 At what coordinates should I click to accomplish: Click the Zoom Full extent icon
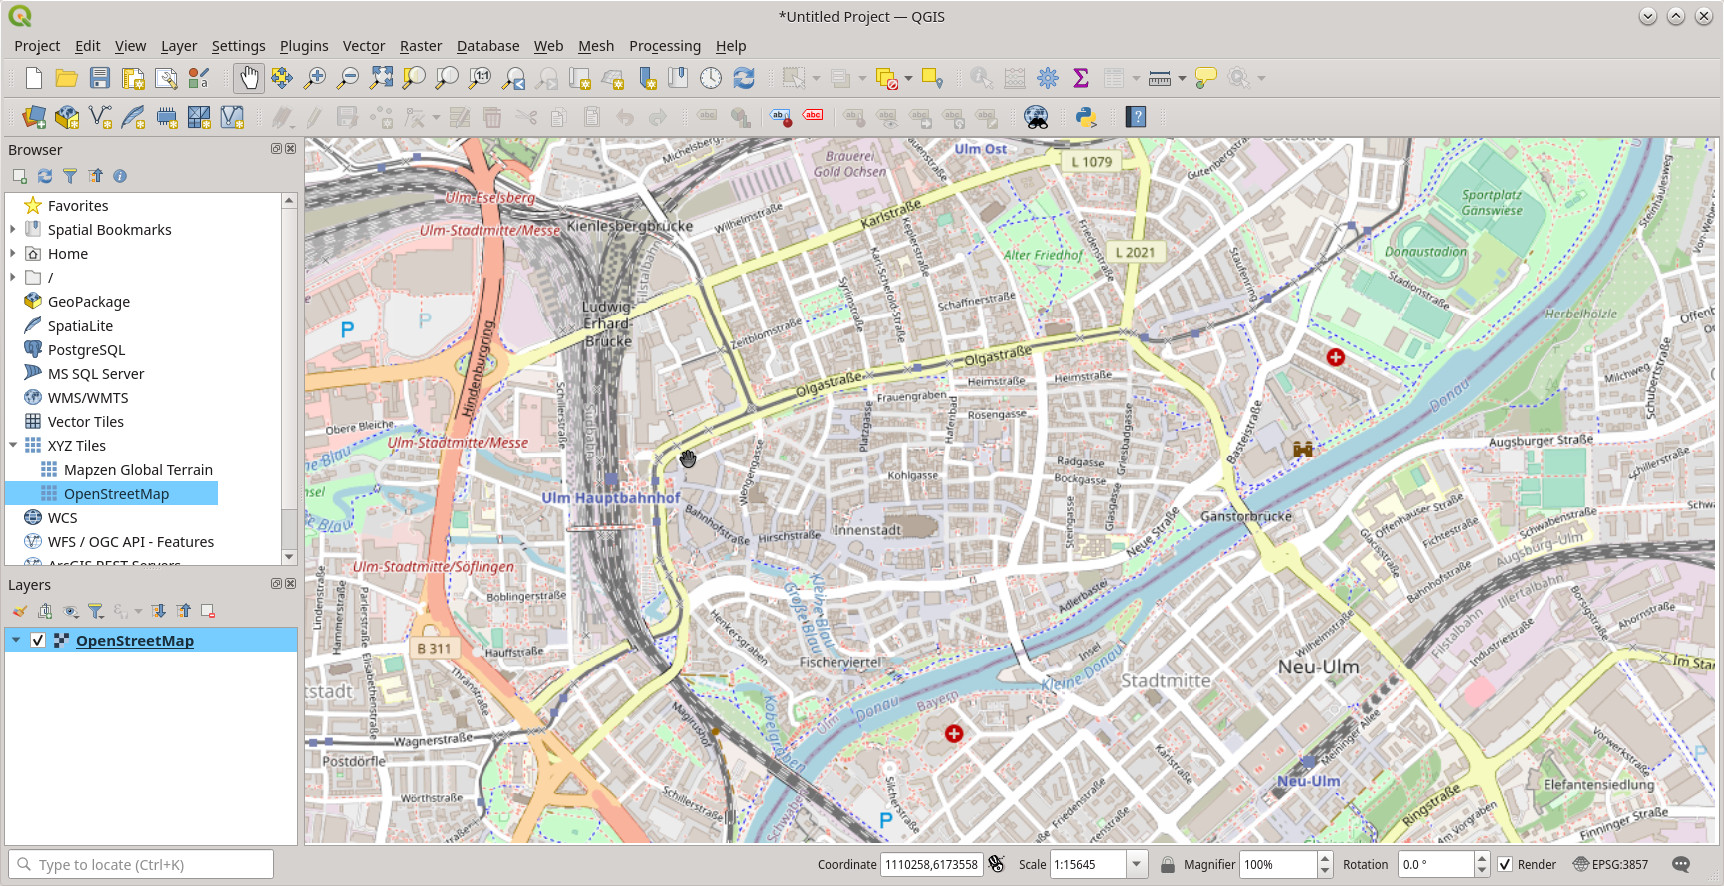381,78
